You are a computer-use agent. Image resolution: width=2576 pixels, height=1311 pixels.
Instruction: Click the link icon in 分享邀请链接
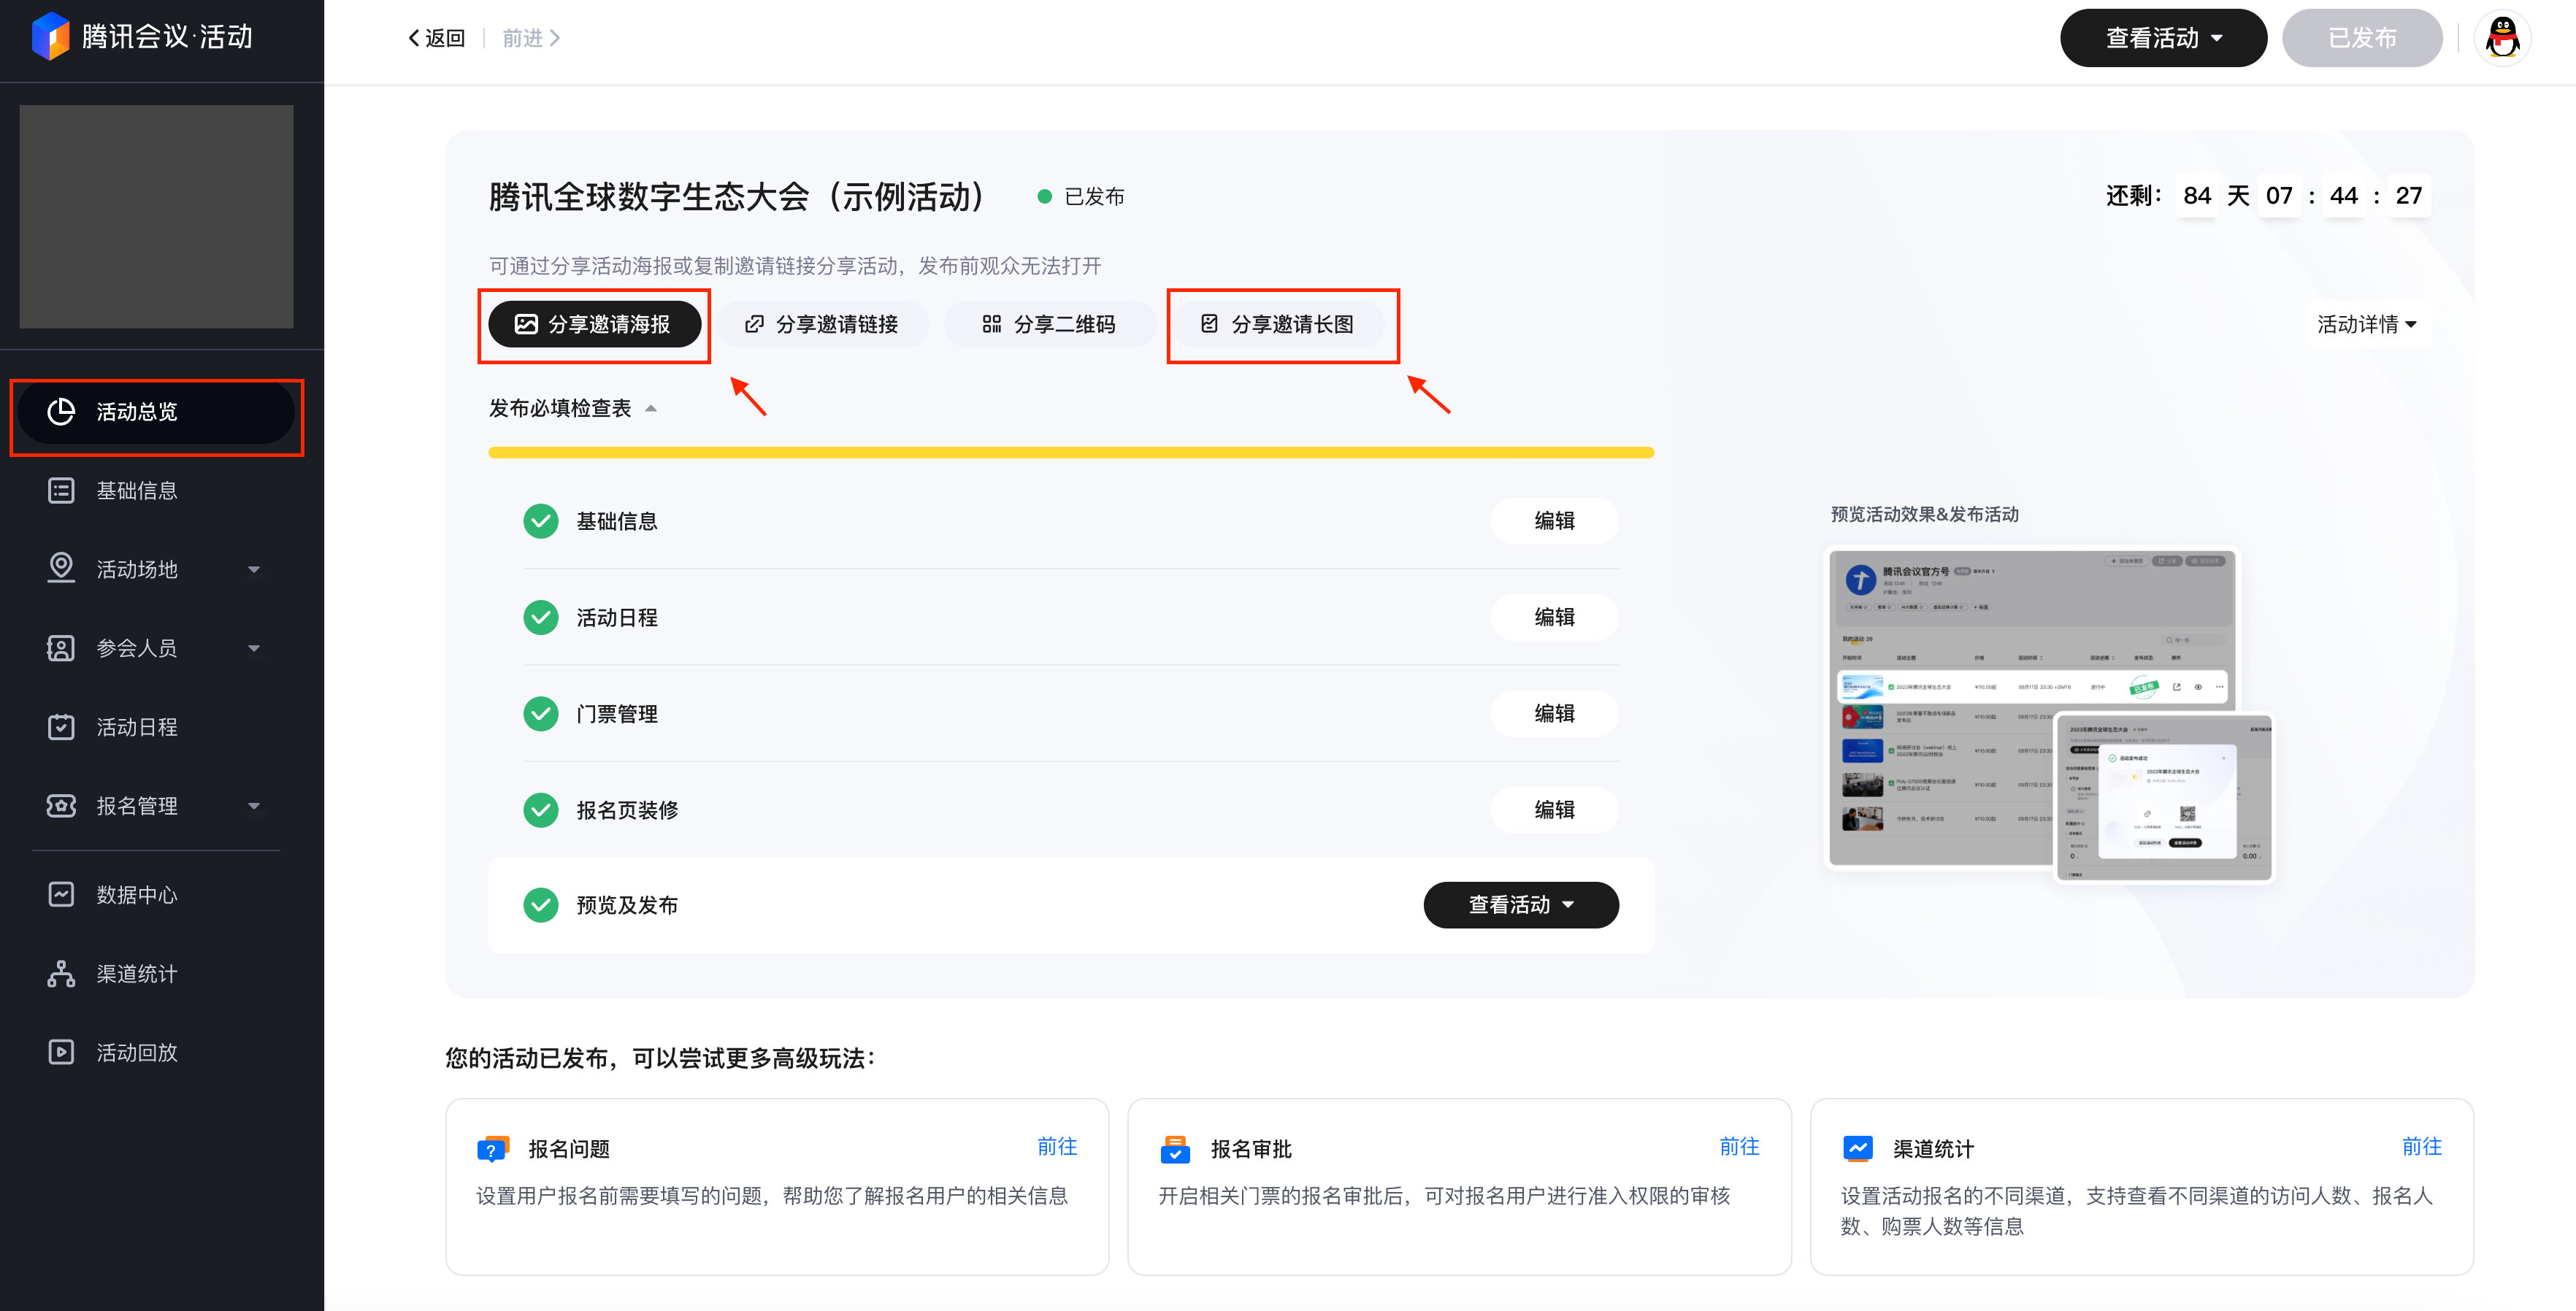coord(754,324)
